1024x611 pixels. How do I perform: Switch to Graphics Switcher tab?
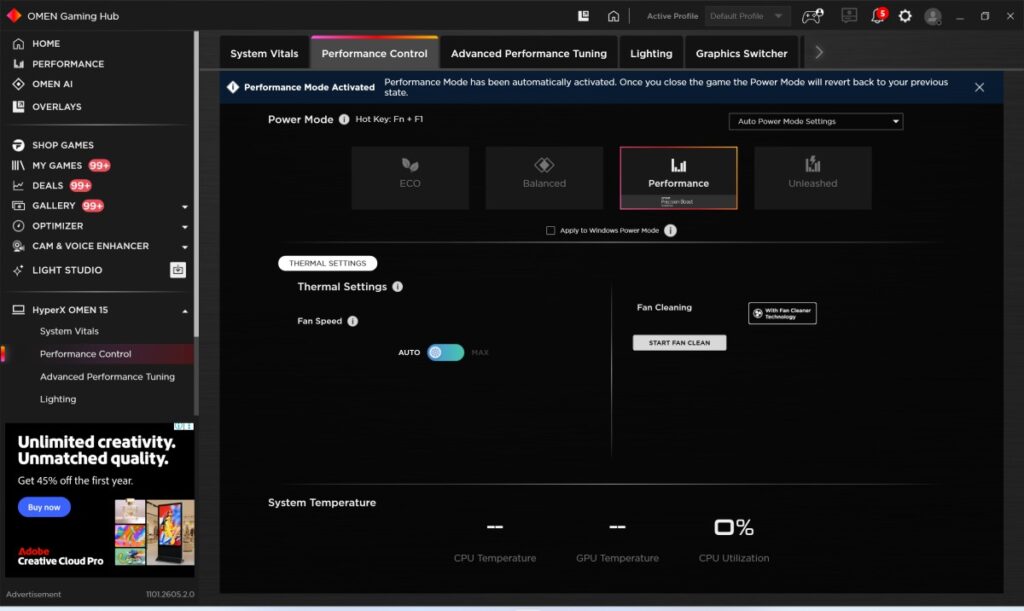click(x=741, y=53)
